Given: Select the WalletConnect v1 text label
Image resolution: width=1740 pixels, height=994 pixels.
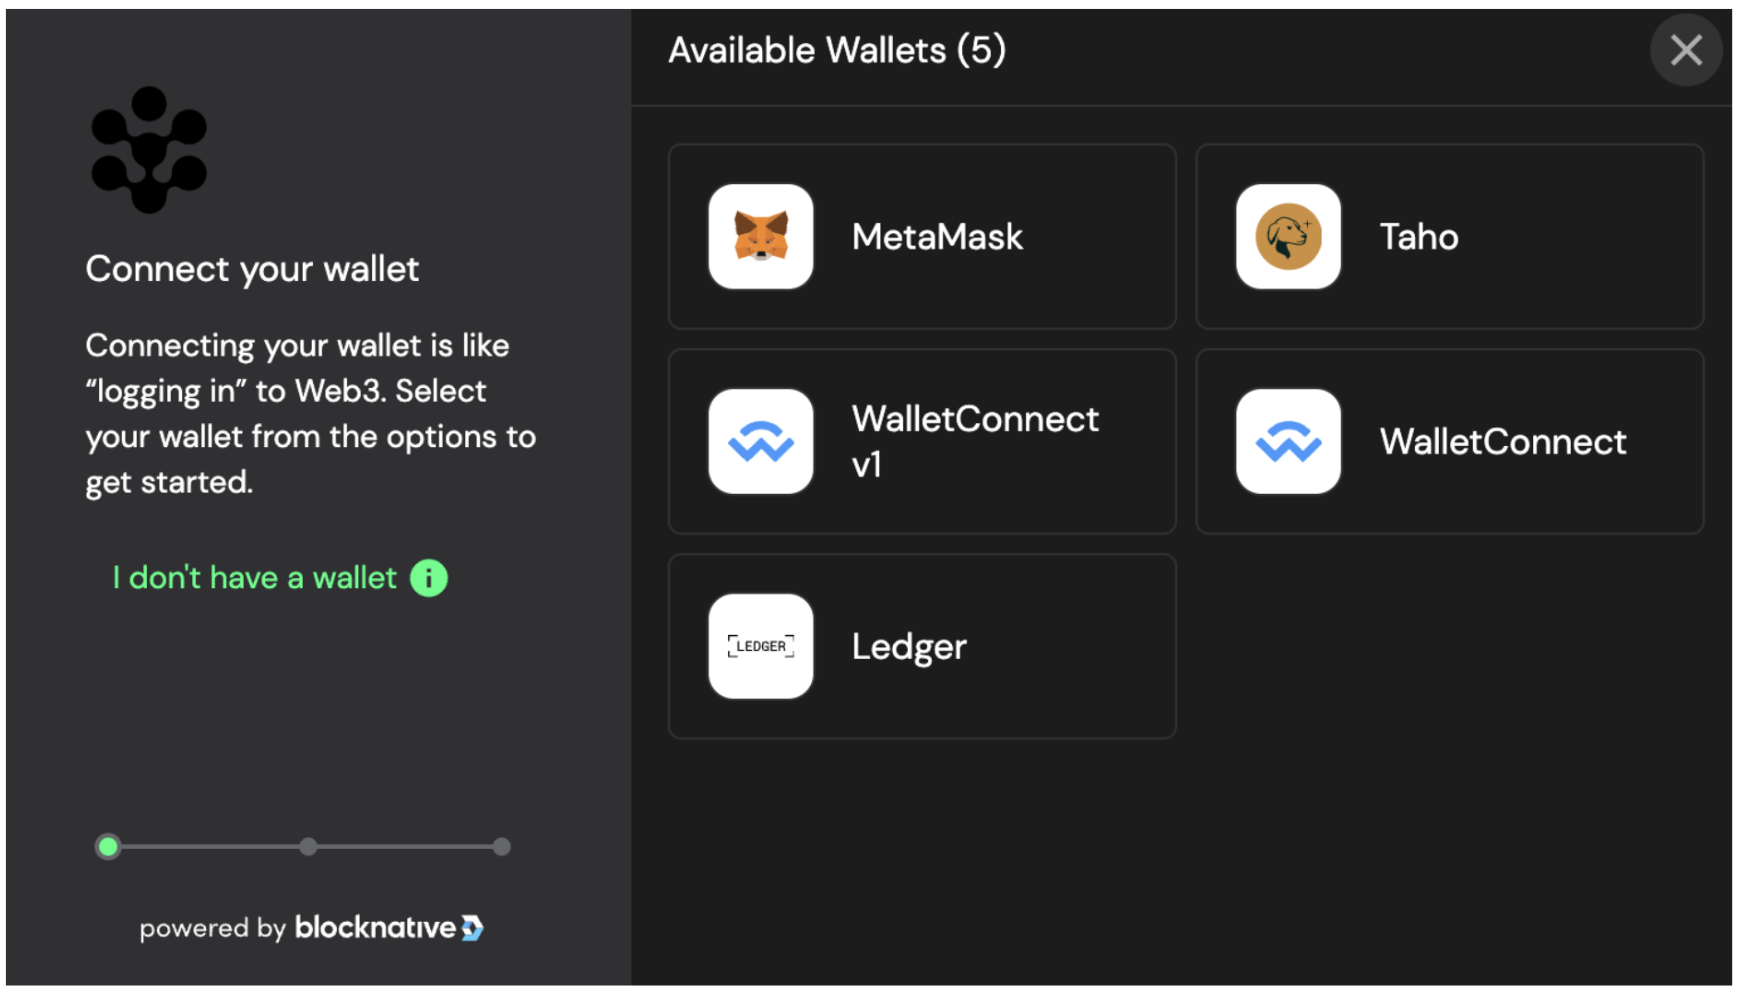Looking at the screenshot, I should tap(975, 441).
